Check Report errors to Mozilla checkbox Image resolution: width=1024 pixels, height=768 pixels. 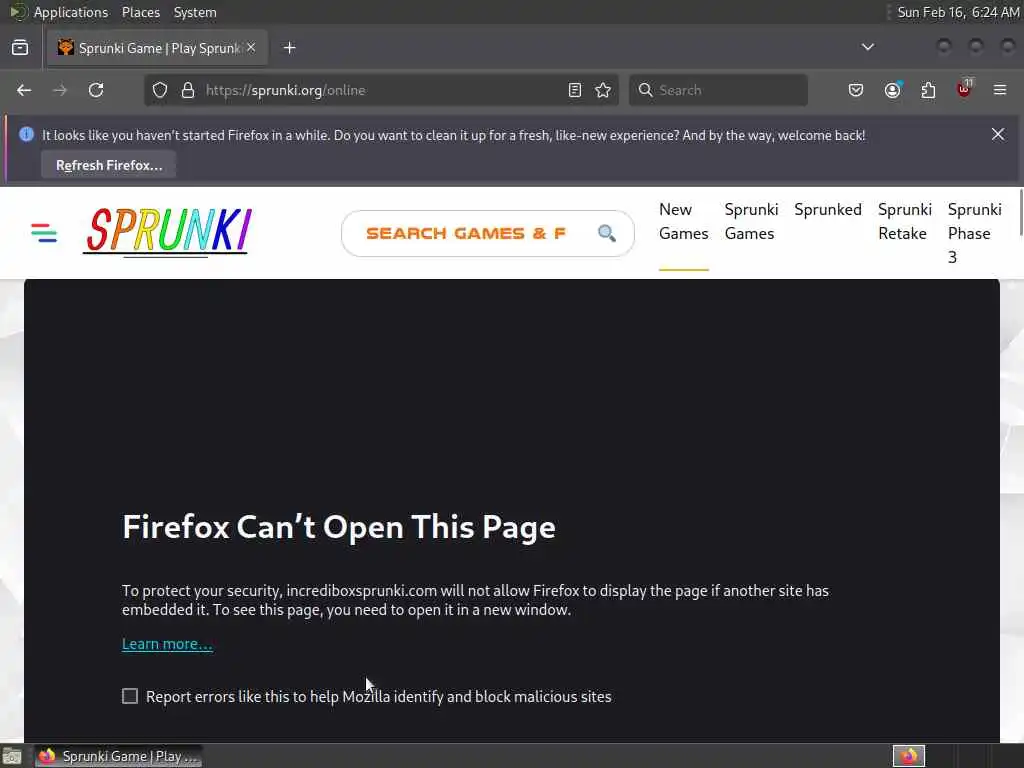click(130, 696)
